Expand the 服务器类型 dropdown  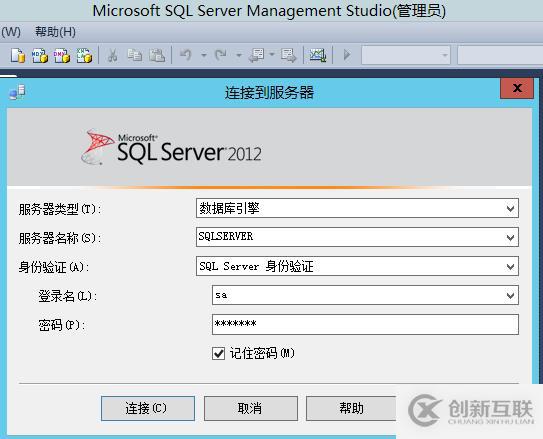[510, 208]
